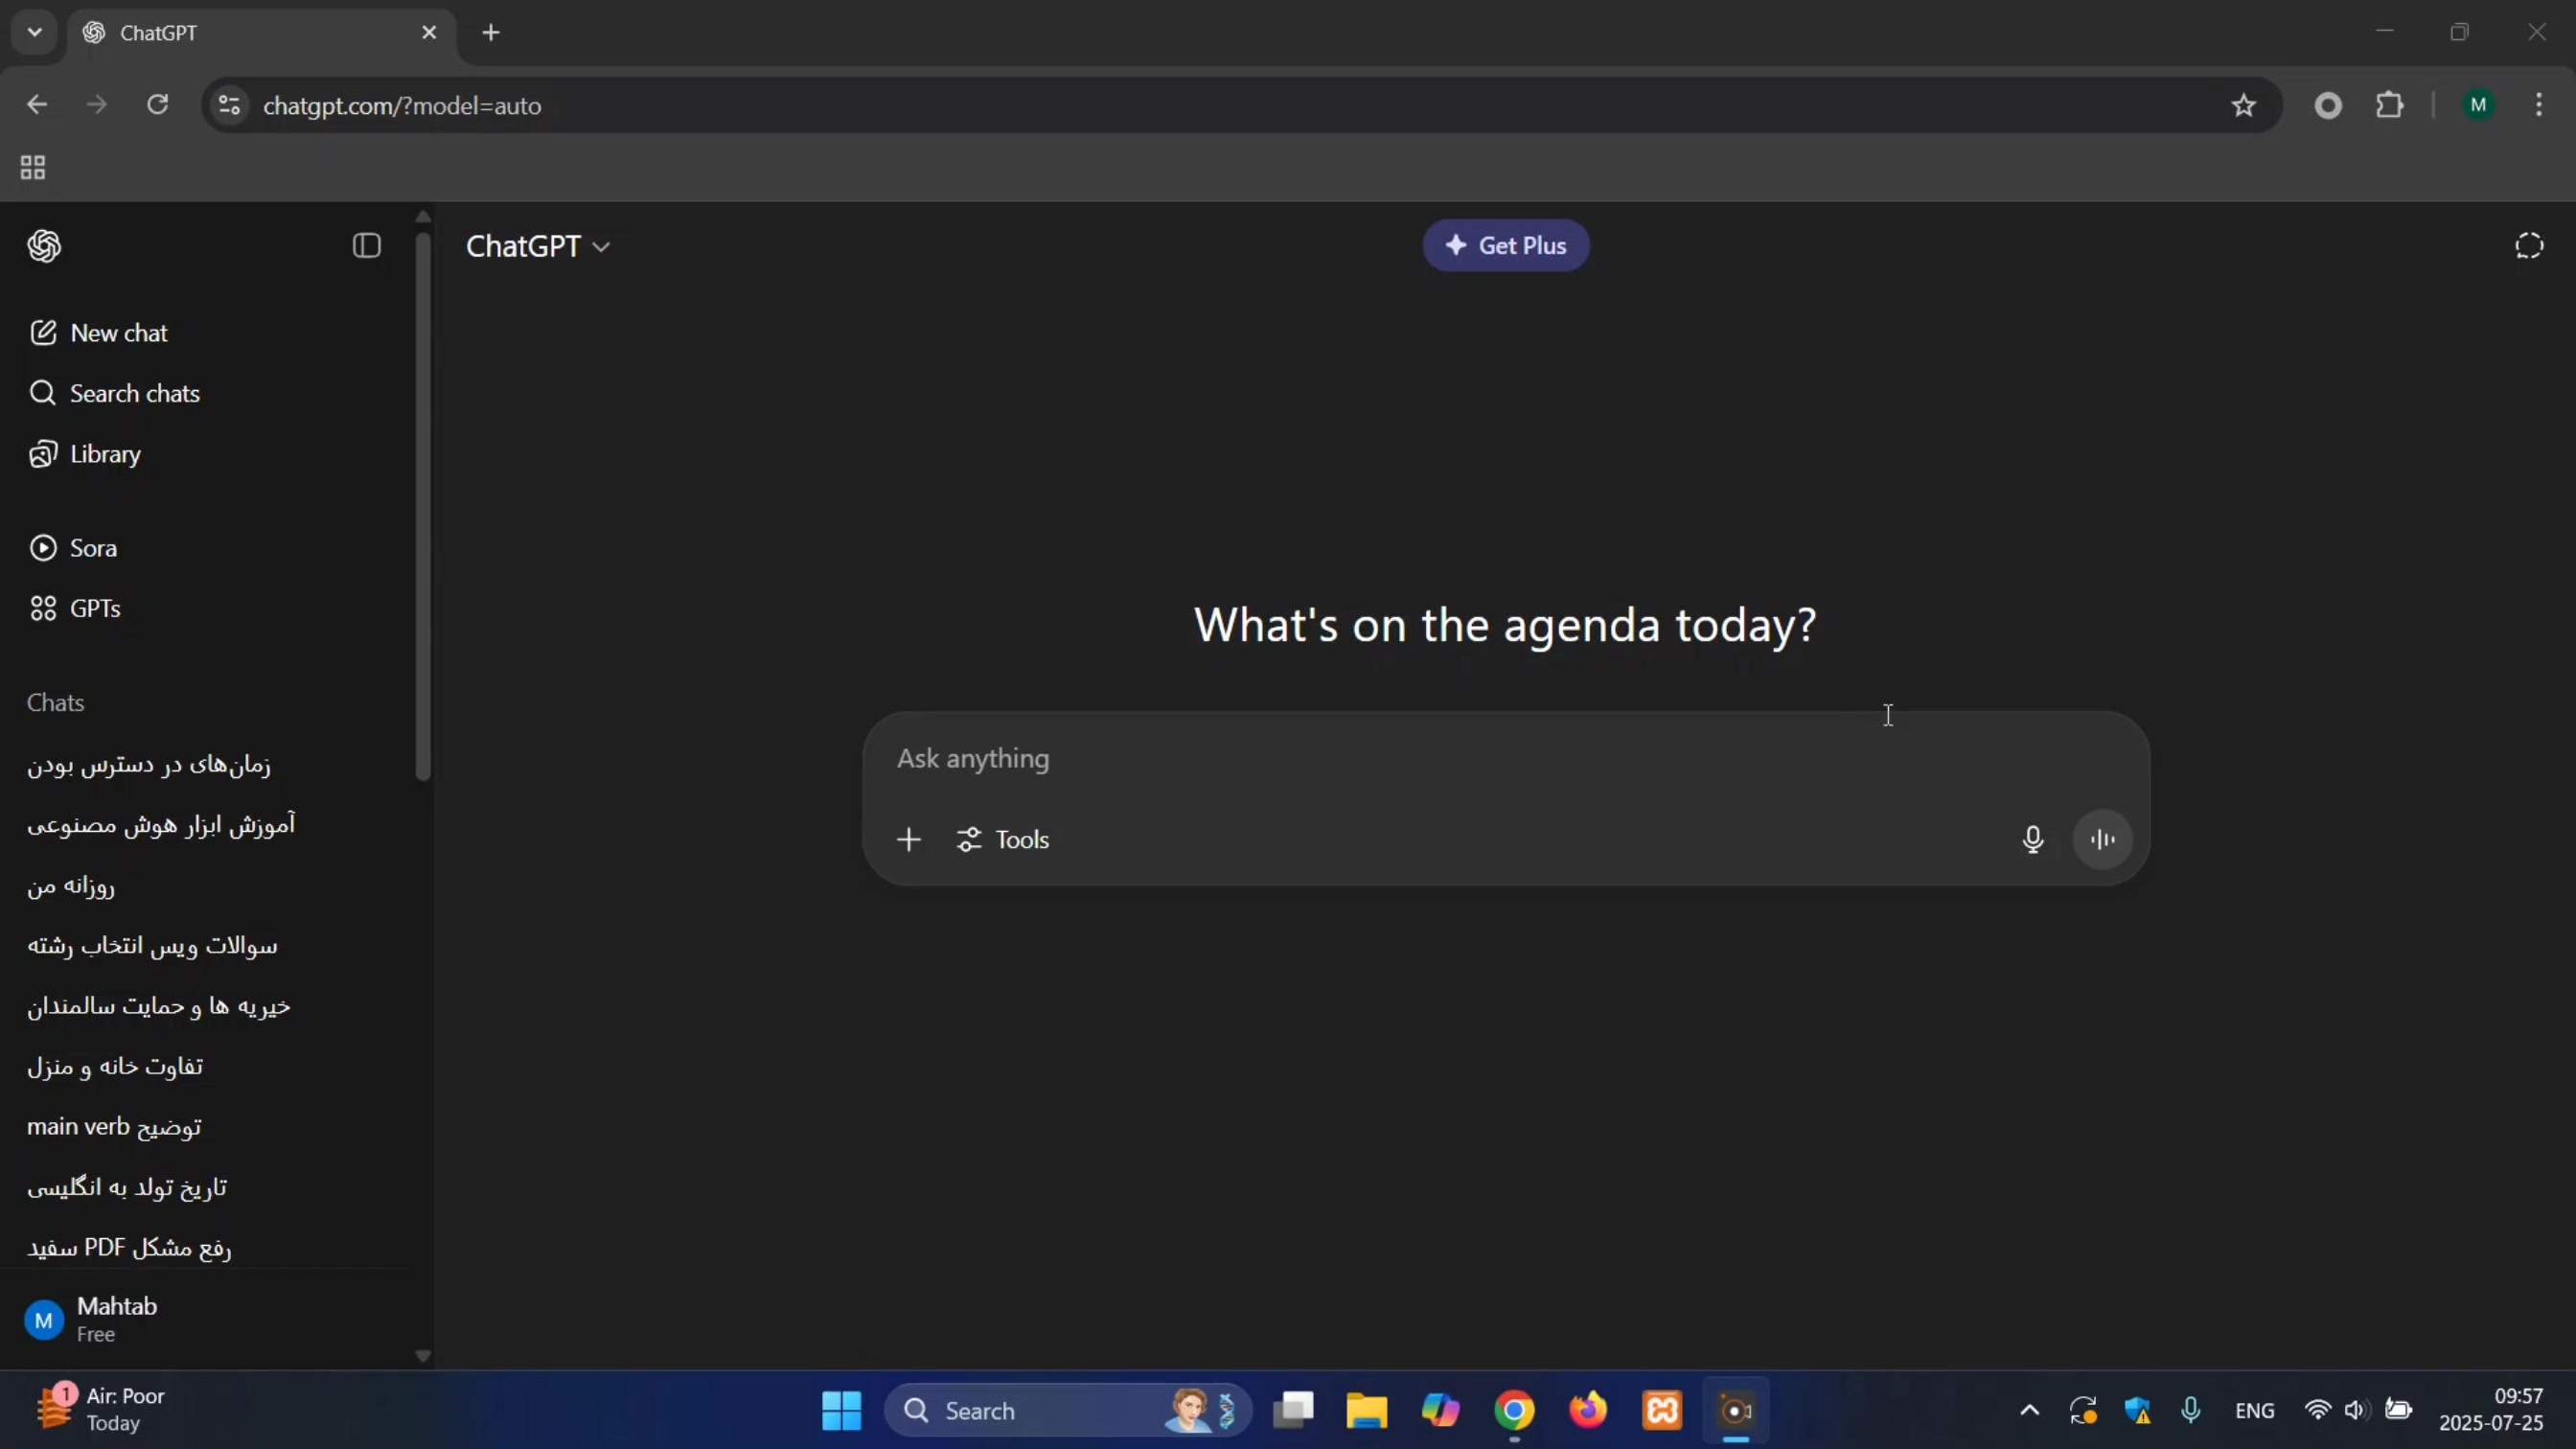Open clock and date 09:57
The width and height of the screenshot is (2576, 1449).
pos(2491,1410)
